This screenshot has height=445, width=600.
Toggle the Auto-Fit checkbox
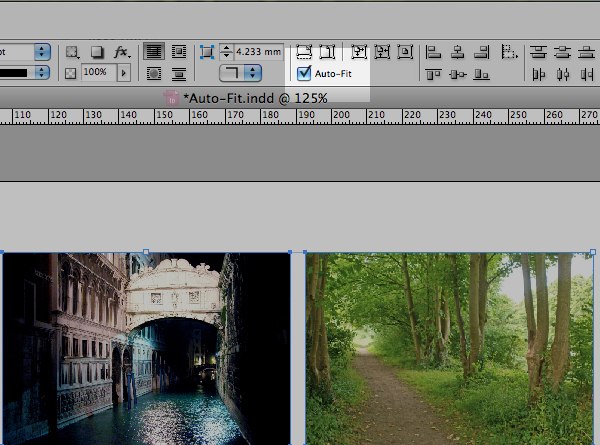point(304,73)
